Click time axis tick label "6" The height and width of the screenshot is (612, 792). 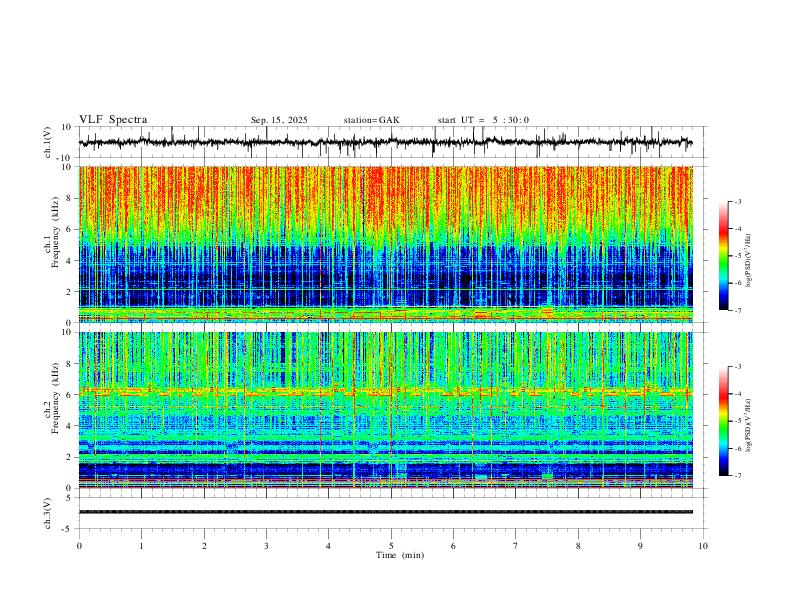pos(454,546)
